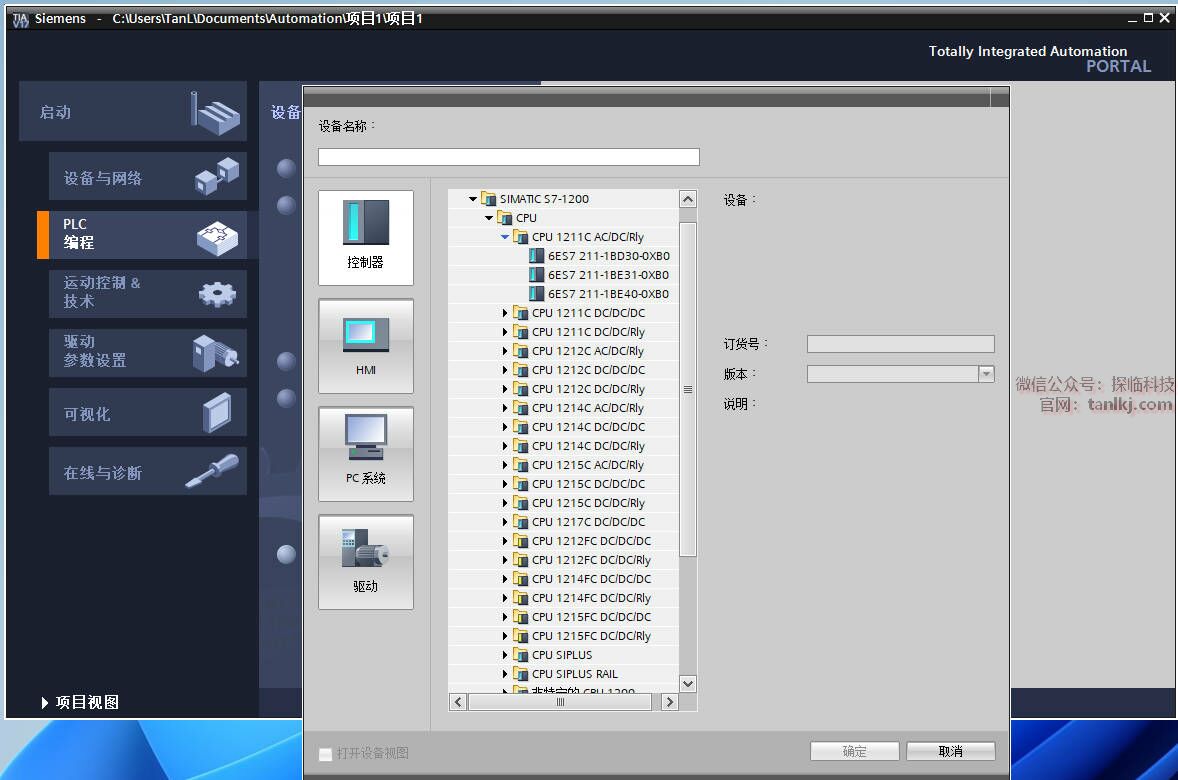Select the 驱动 drive device category
Screen dimensions: 1178x780
[366, 562]
